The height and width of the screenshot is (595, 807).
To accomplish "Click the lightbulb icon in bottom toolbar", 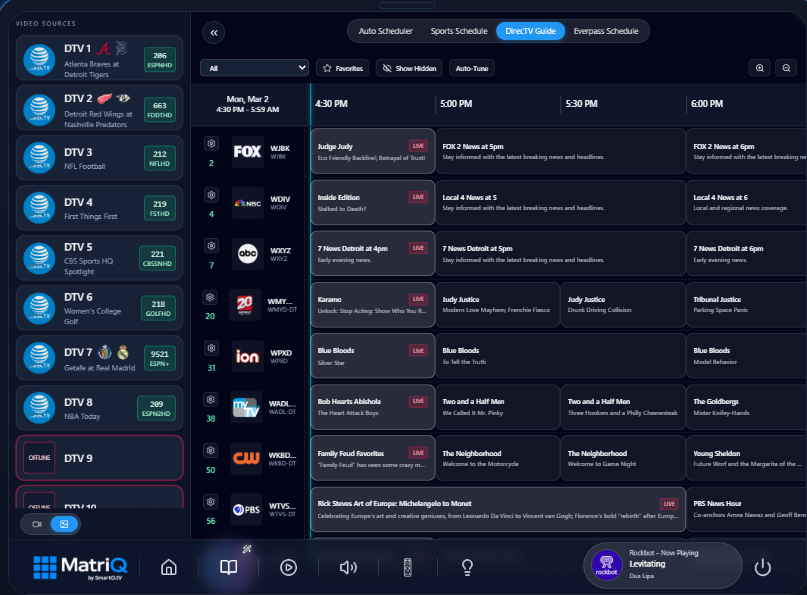I will coord(466,567).
